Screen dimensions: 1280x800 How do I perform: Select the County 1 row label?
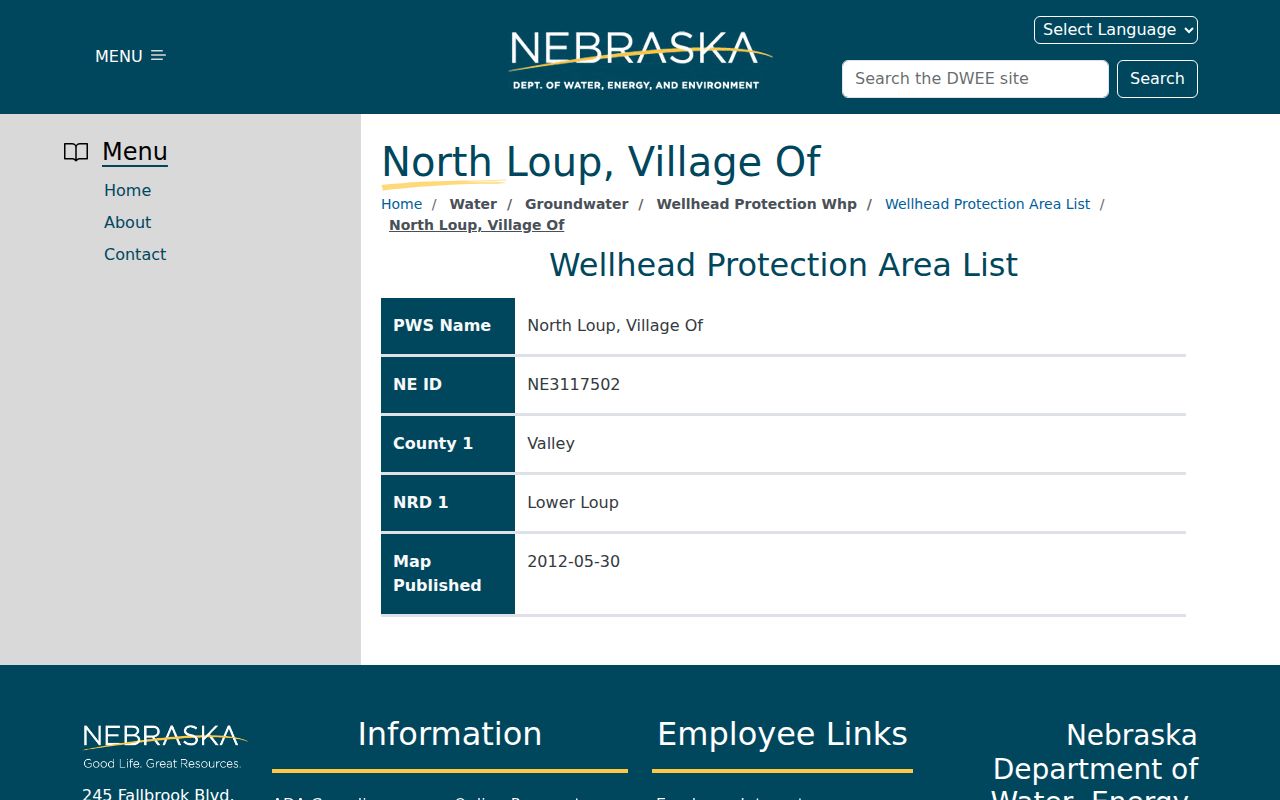(x=448, y=443)
